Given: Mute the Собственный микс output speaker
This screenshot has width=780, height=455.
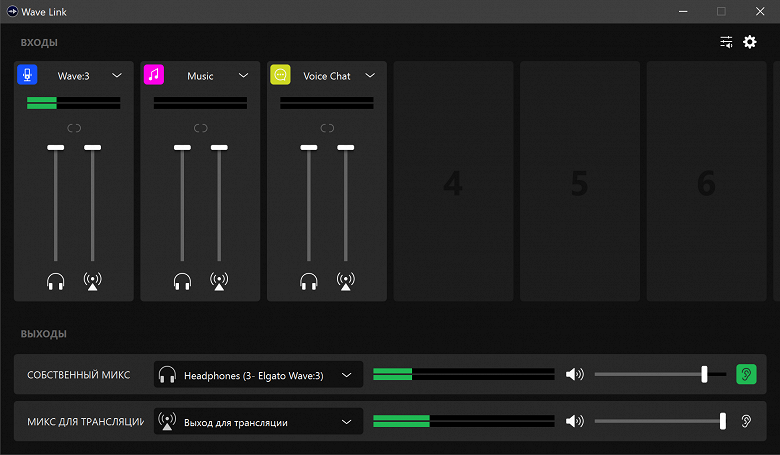Looking at the screenshot, I should [x=575, y=374].
